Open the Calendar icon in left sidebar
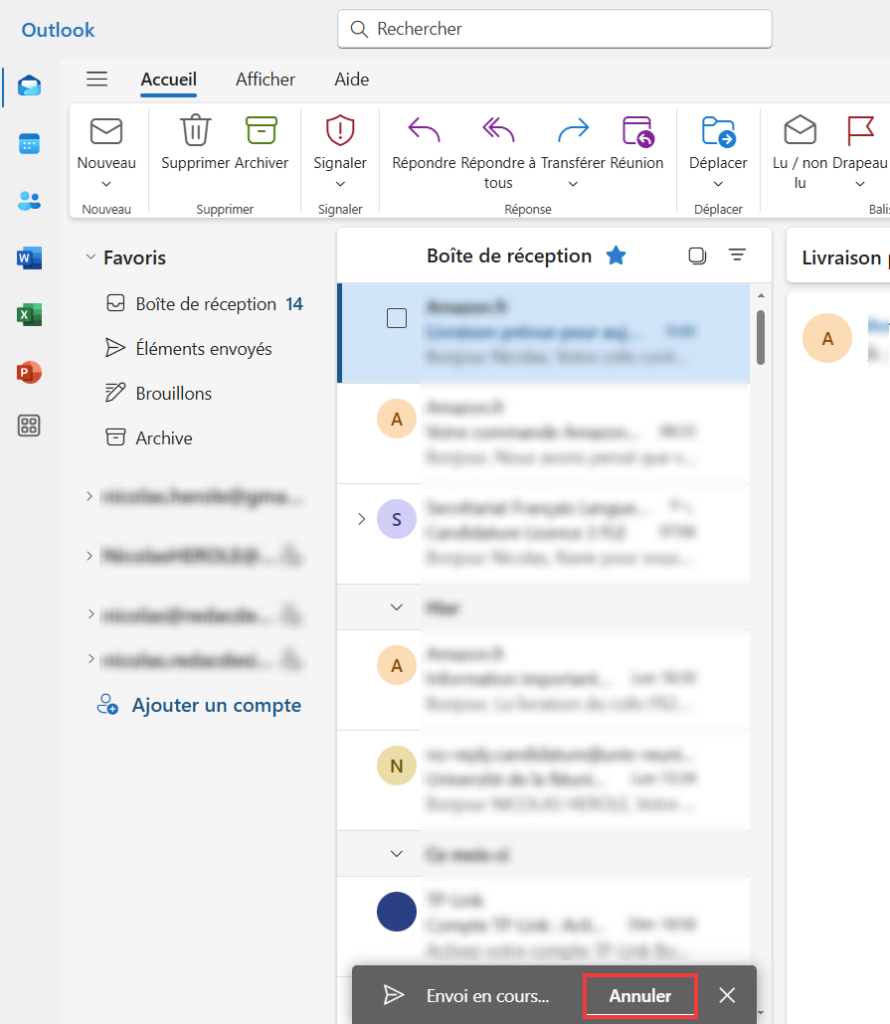The width and height of the screenshot is (890, 1024). pos(29,143)
